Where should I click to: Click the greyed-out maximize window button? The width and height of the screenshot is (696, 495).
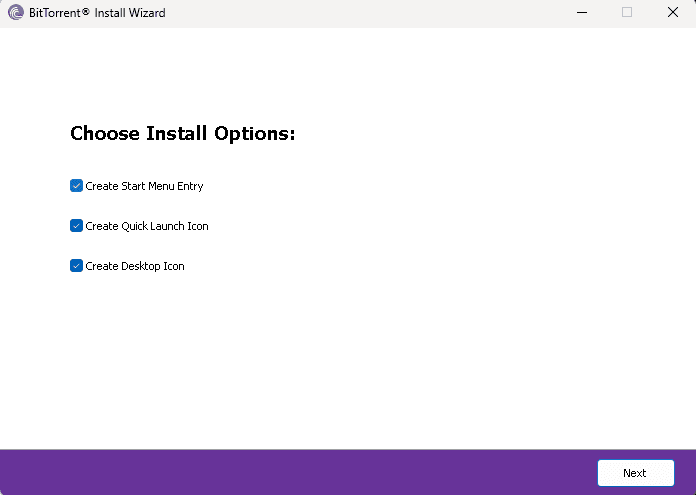pyautogui.click(x=627, y=13)
